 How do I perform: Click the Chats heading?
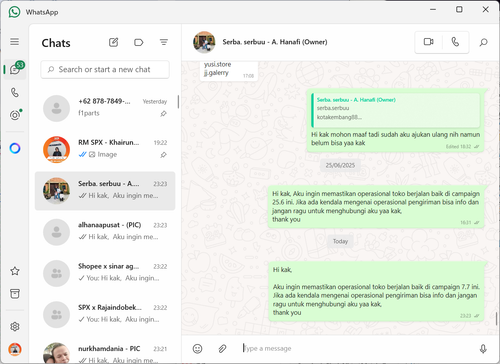click(x=56, y=43)
